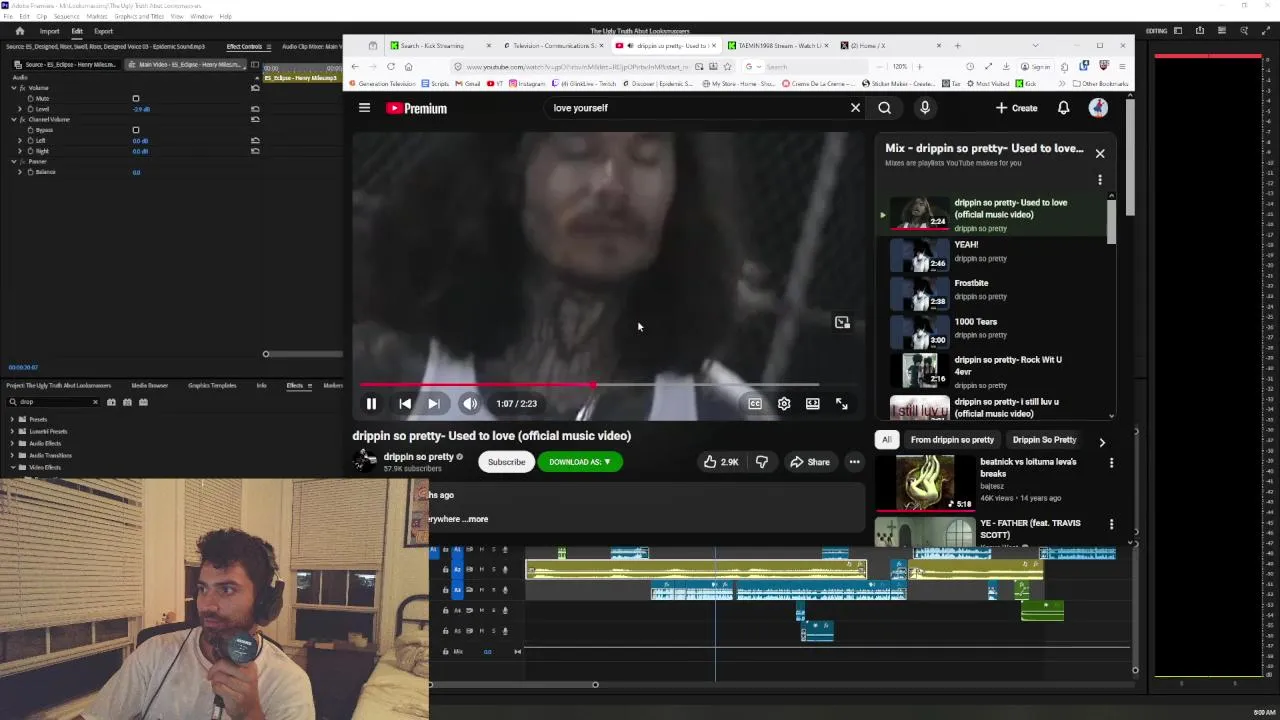Open a new browser tab
This screenshot has width=1280, height=720.
[x=957, y=46]
